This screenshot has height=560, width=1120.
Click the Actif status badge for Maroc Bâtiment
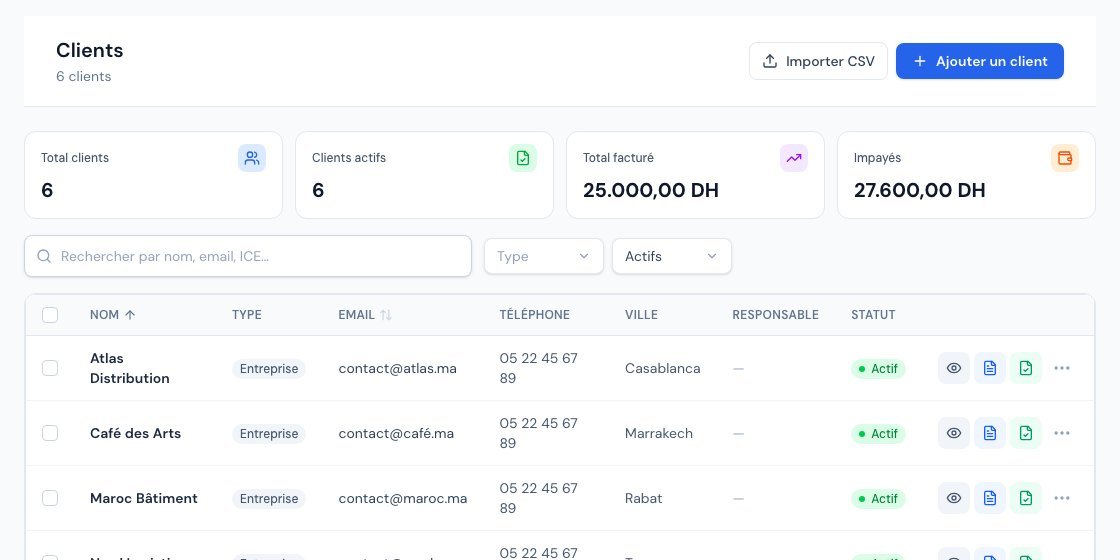tap(878, 499)
